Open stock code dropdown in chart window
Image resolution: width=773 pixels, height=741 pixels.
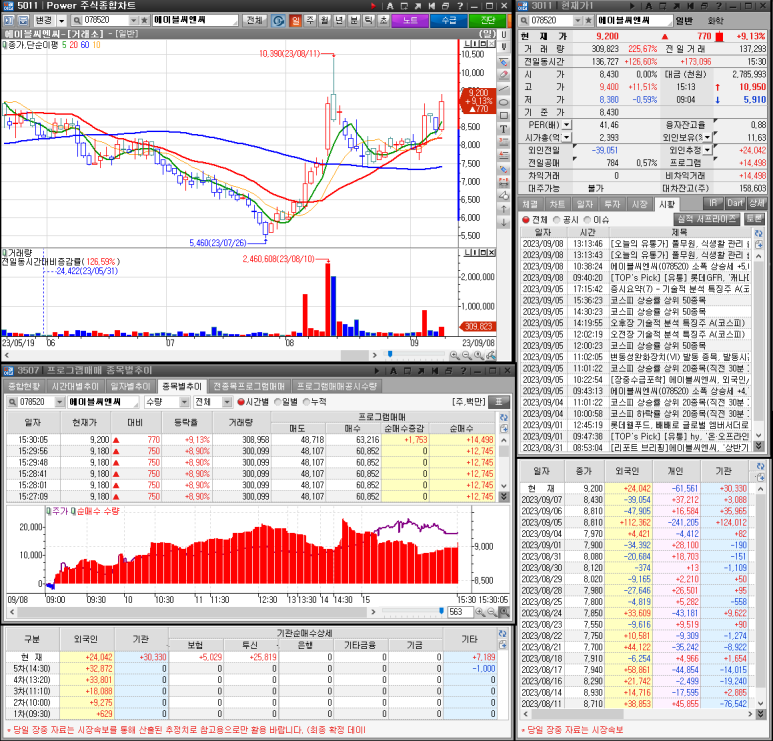click(x=134, y=20)
